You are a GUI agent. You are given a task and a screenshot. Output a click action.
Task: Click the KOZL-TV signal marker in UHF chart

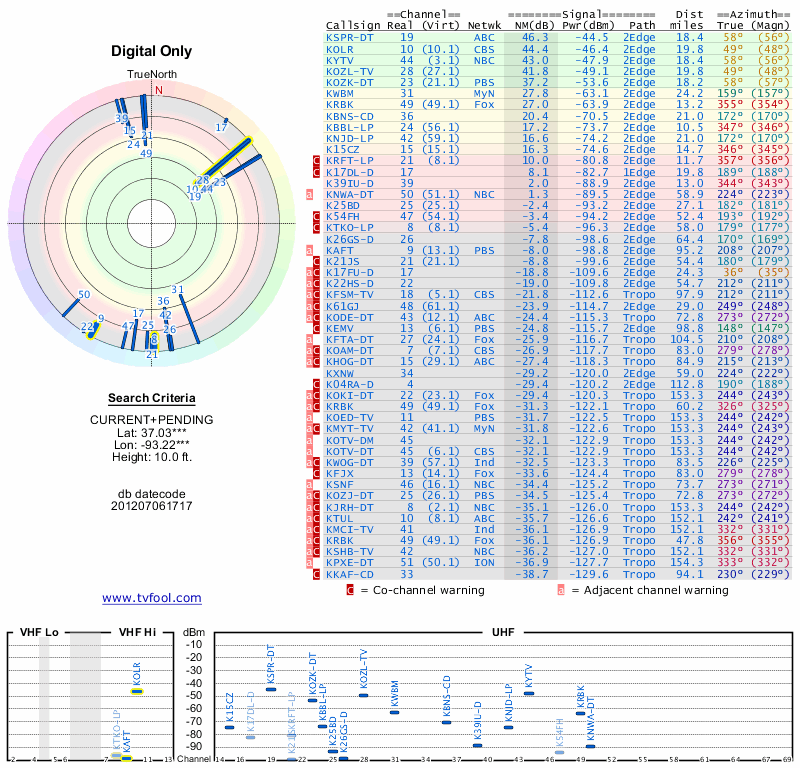click(x=363, y=695)
